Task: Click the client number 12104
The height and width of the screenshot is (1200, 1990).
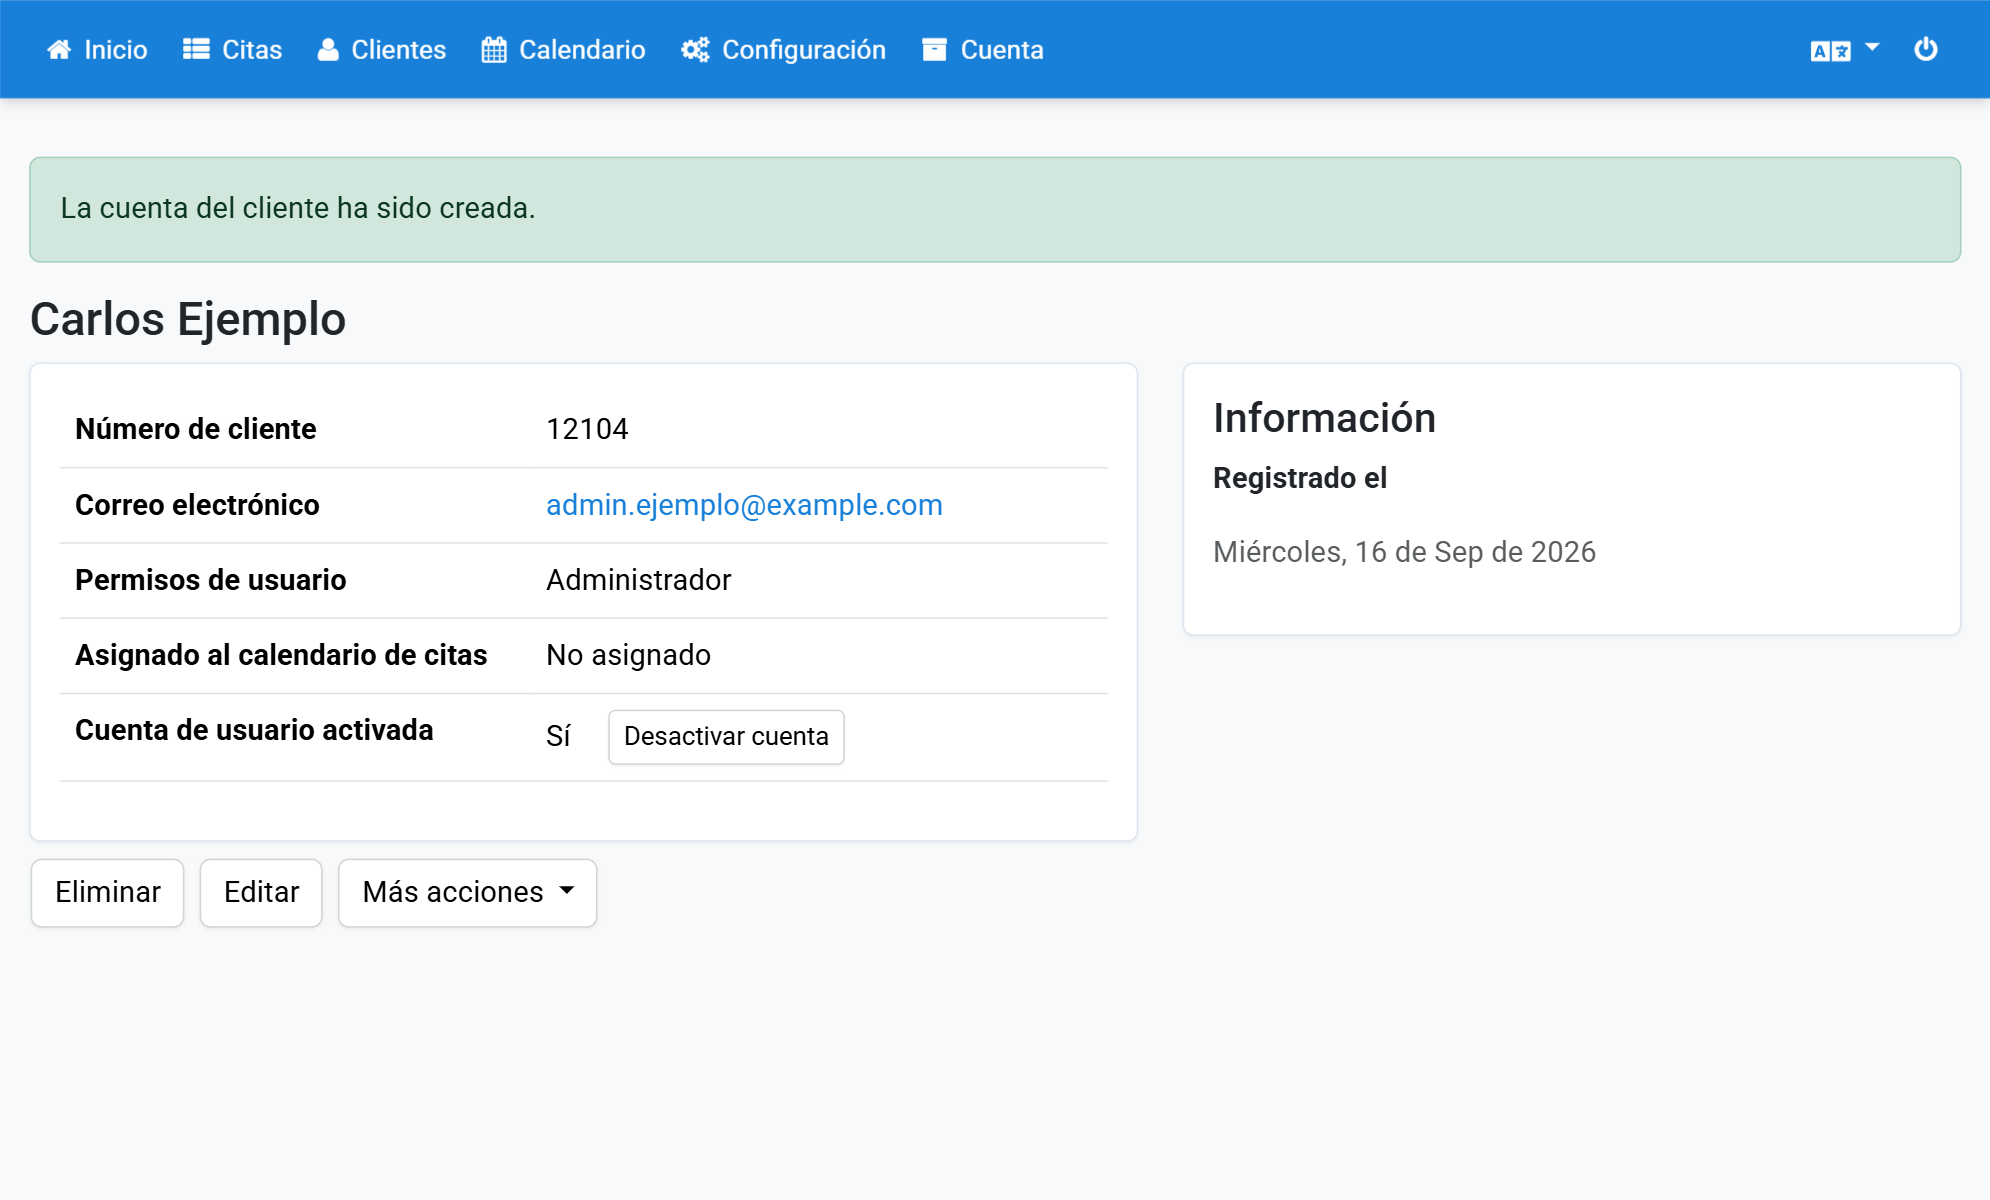Action: tap(587, 429)
